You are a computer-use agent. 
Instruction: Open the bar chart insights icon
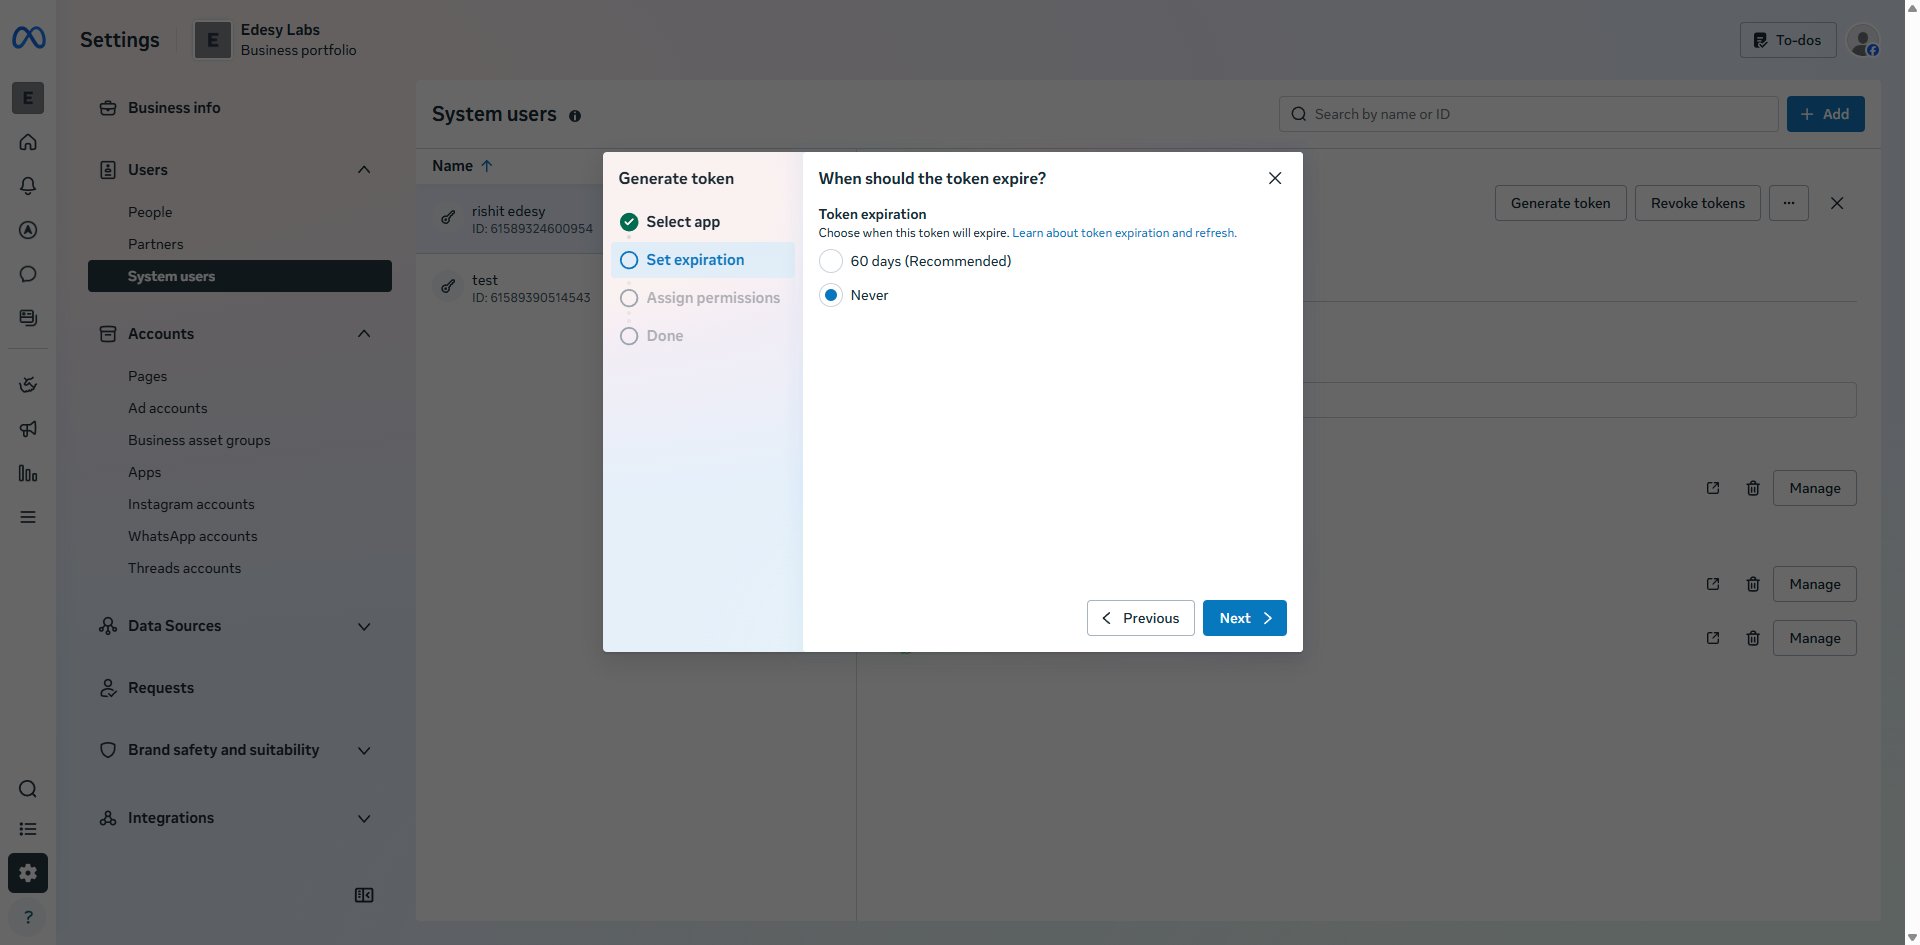click(x=28, y=473)
